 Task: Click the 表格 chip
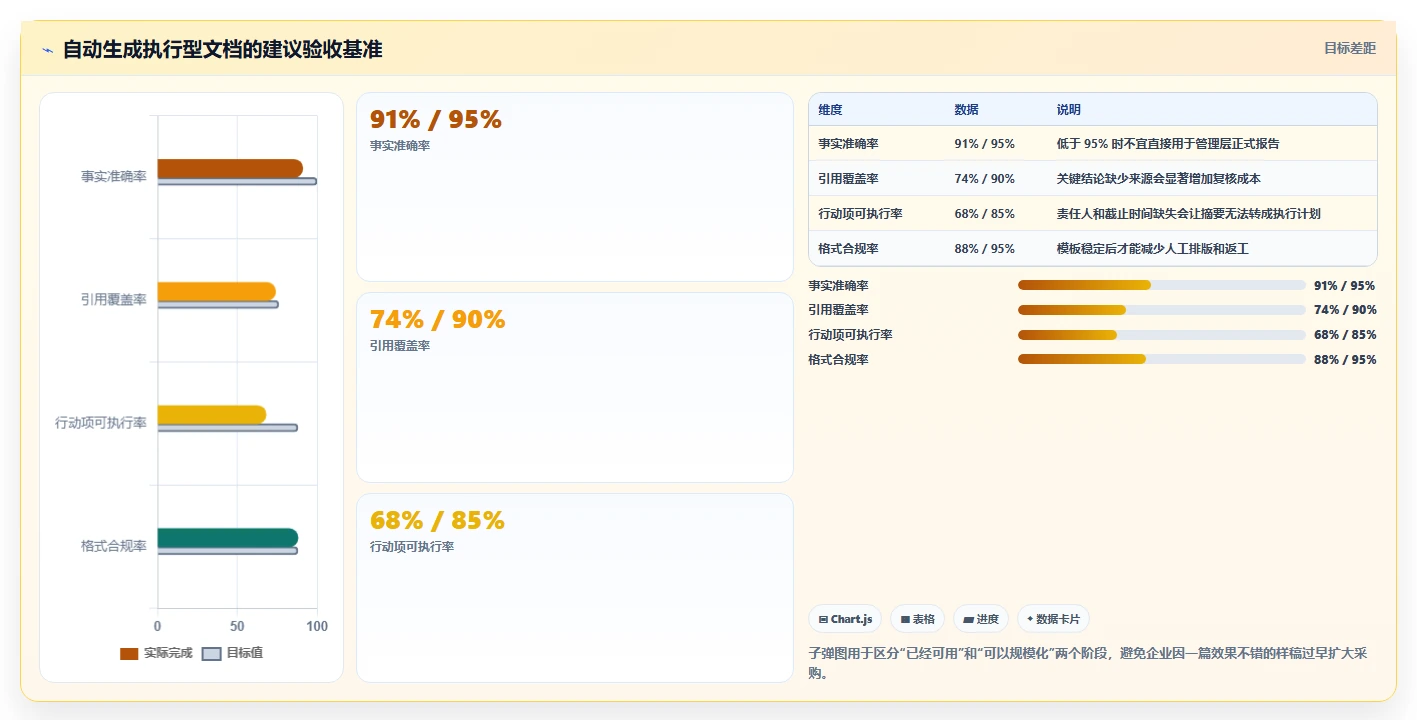[x=917, y=619]
